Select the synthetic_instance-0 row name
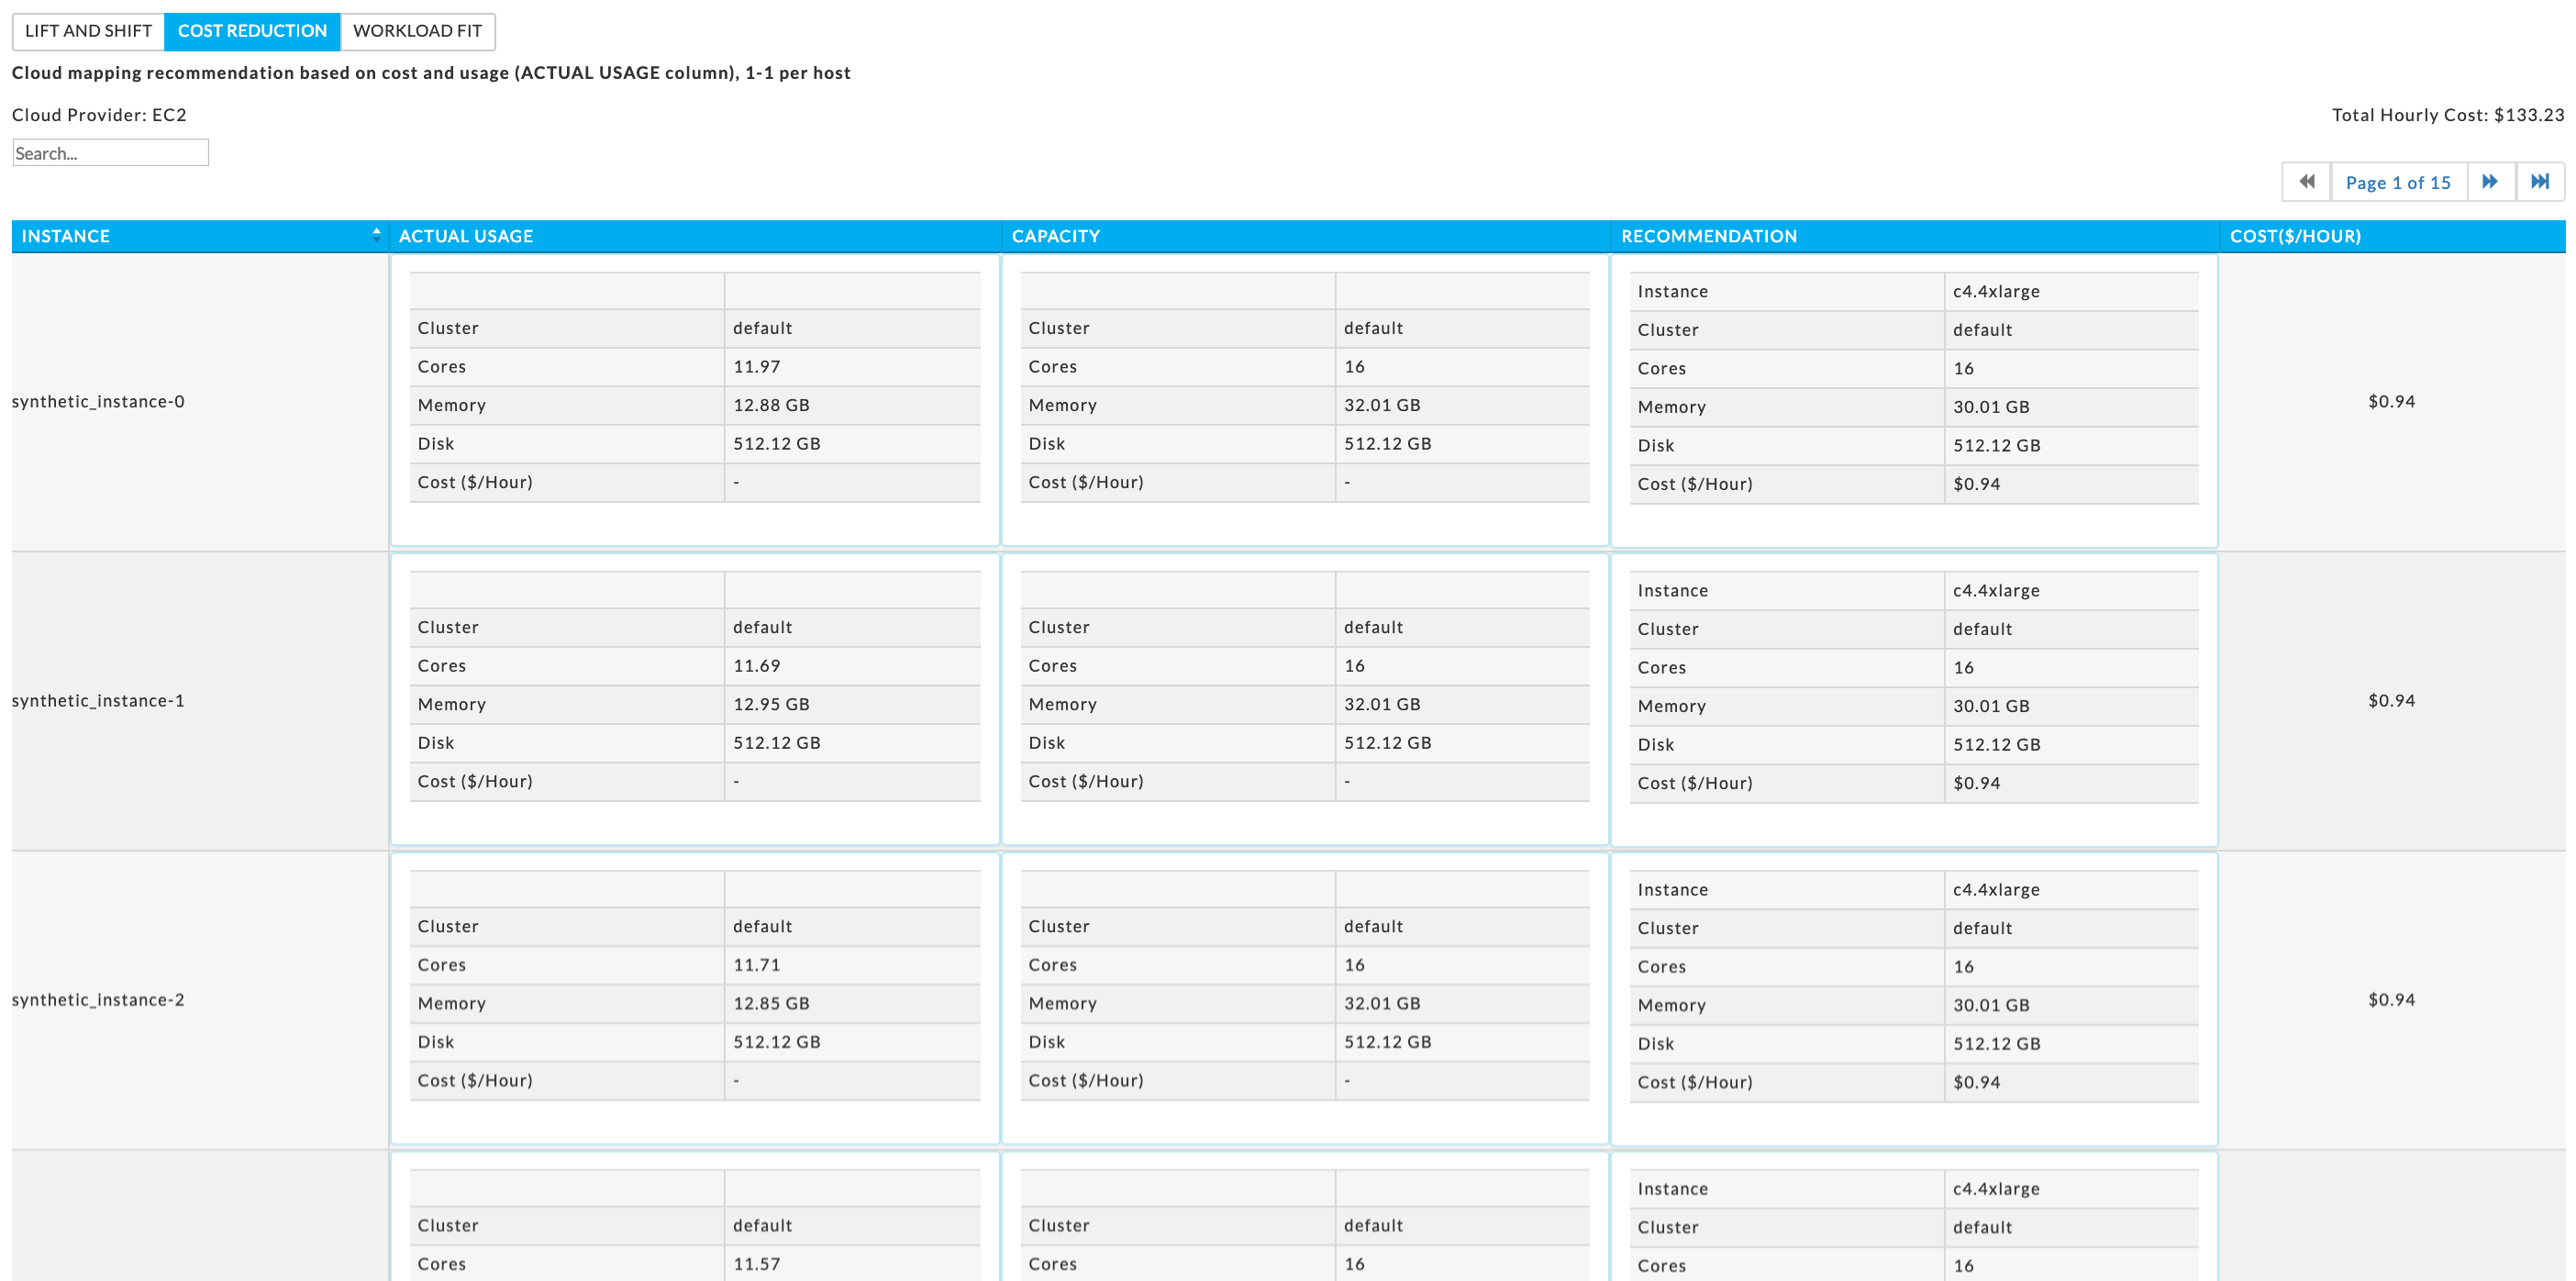 pyautogui.click(x=98, y=402)
